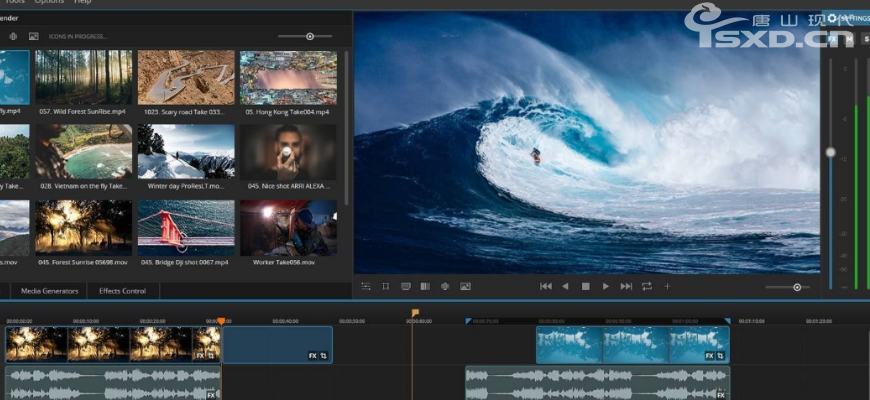Open FX on the empty blue clip
Viewport: 870px width, 400px height.
point(312,356)
